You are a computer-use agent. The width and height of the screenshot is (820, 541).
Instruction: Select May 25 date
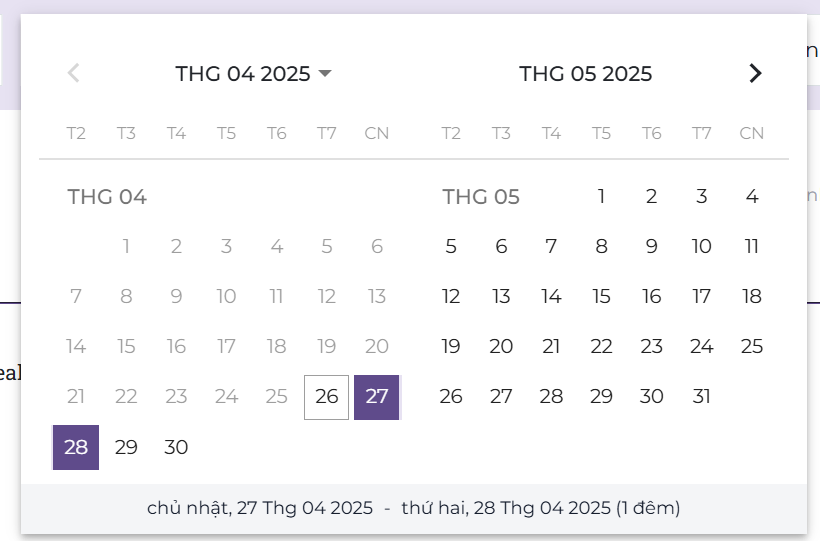tap(751, 347)
